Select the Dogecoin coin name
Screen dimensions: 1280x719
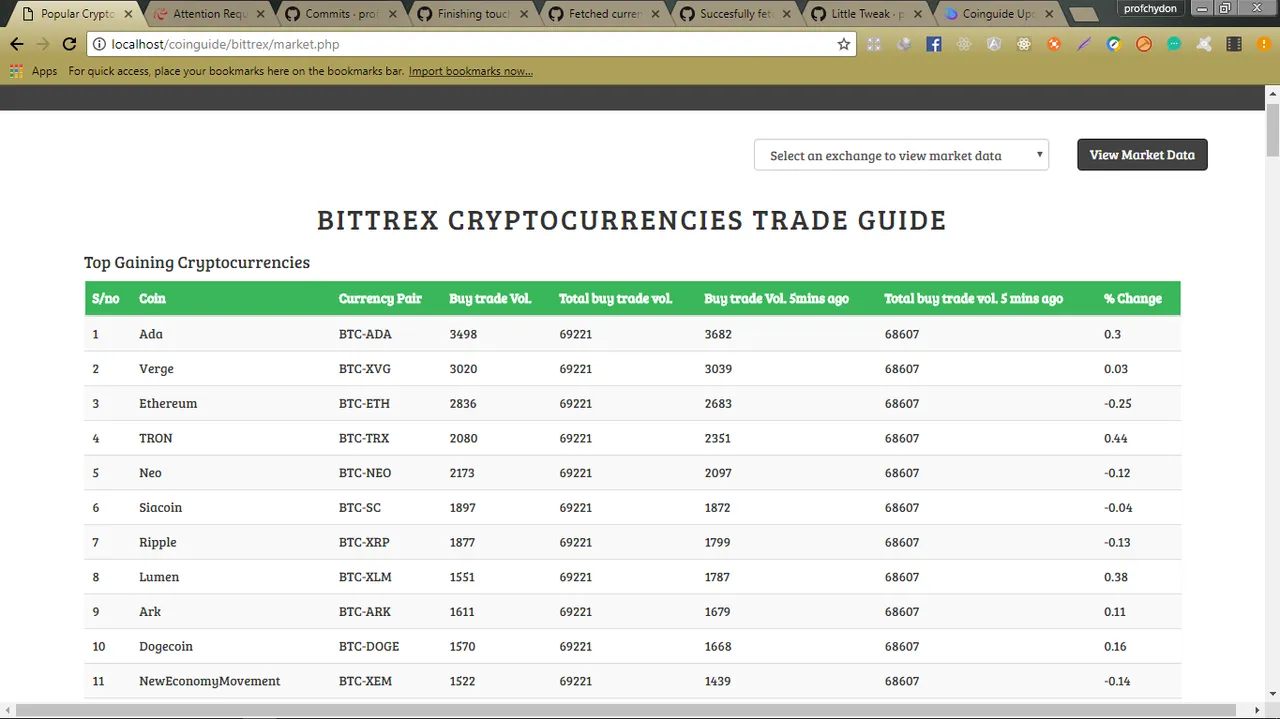click(x=166, y=647)
